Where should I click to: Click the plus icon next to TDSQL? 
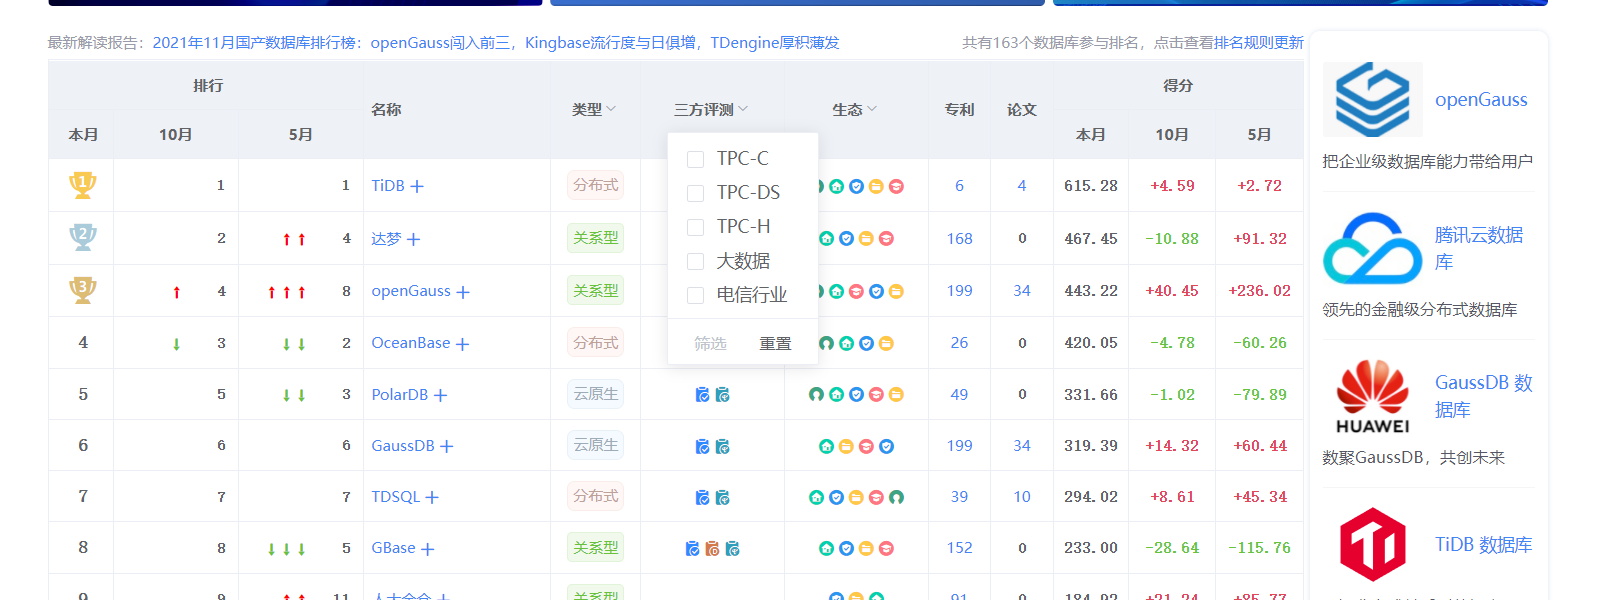click(x=432, y=497)
